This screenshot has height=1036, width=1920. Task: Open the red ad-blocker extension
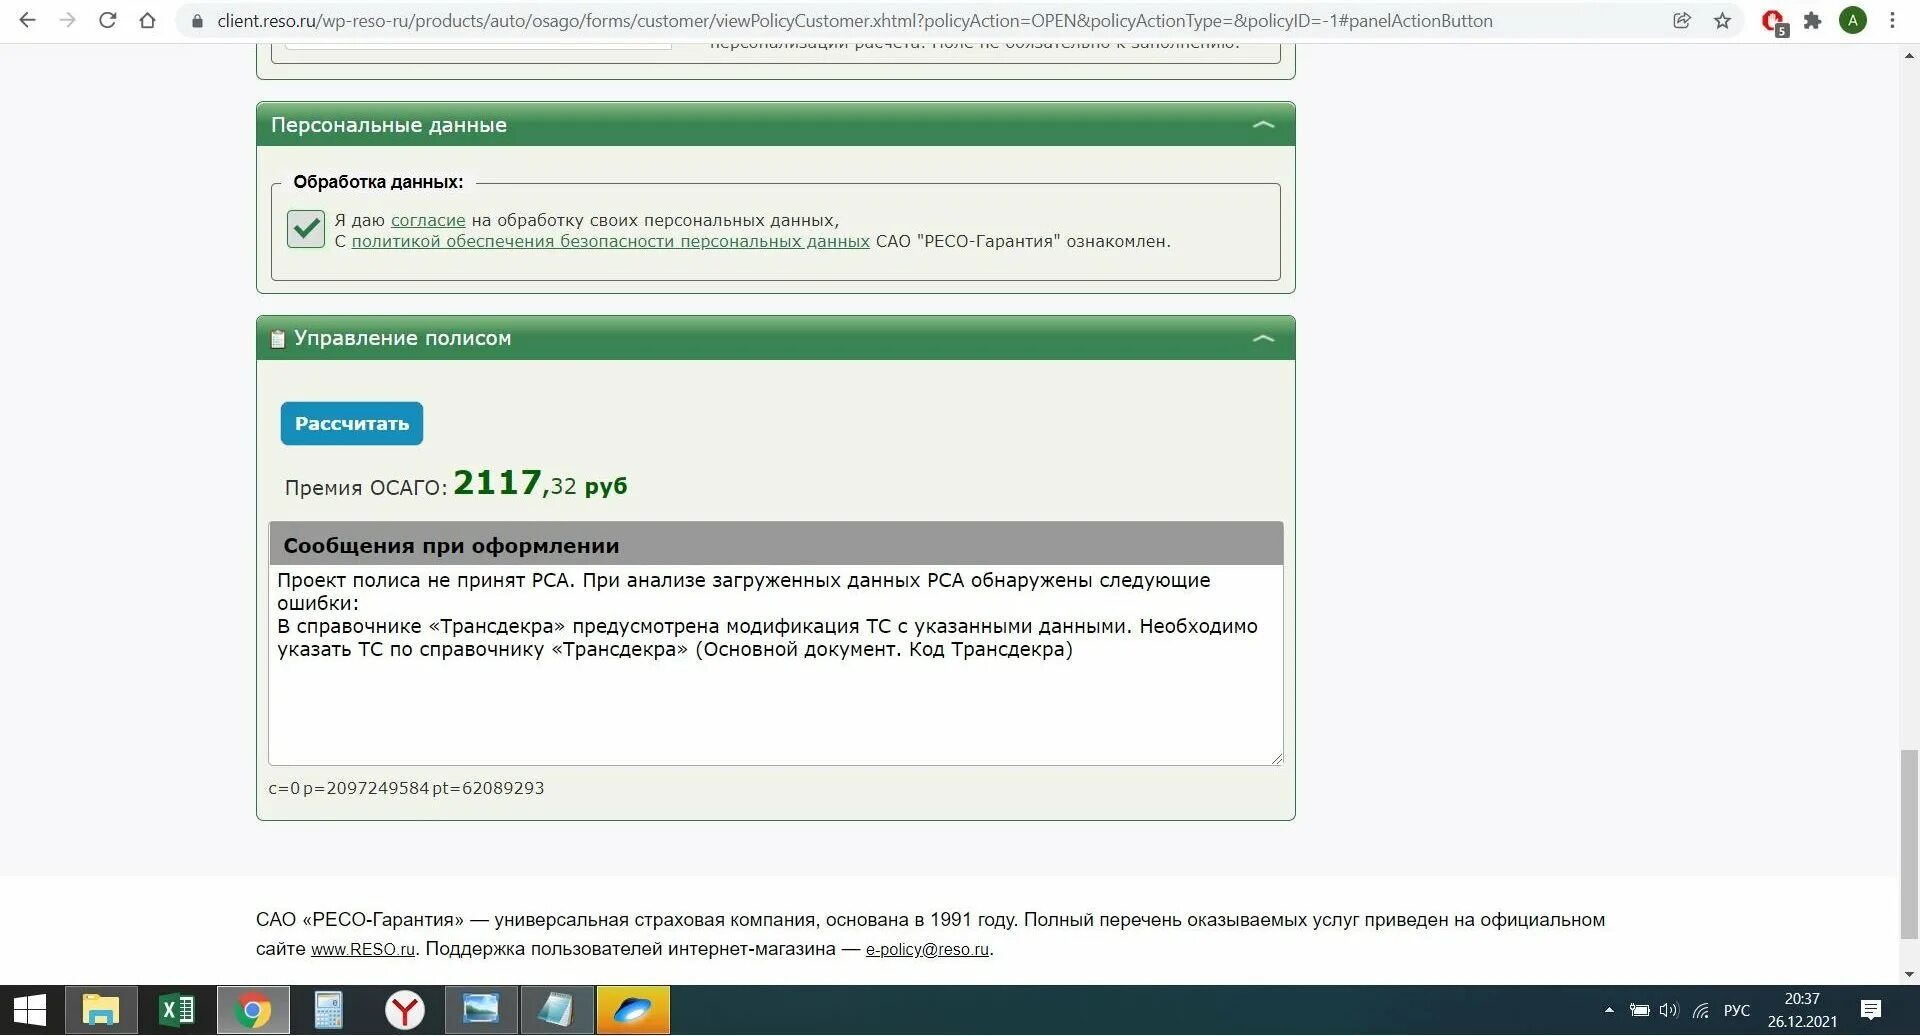point(1774,22)
